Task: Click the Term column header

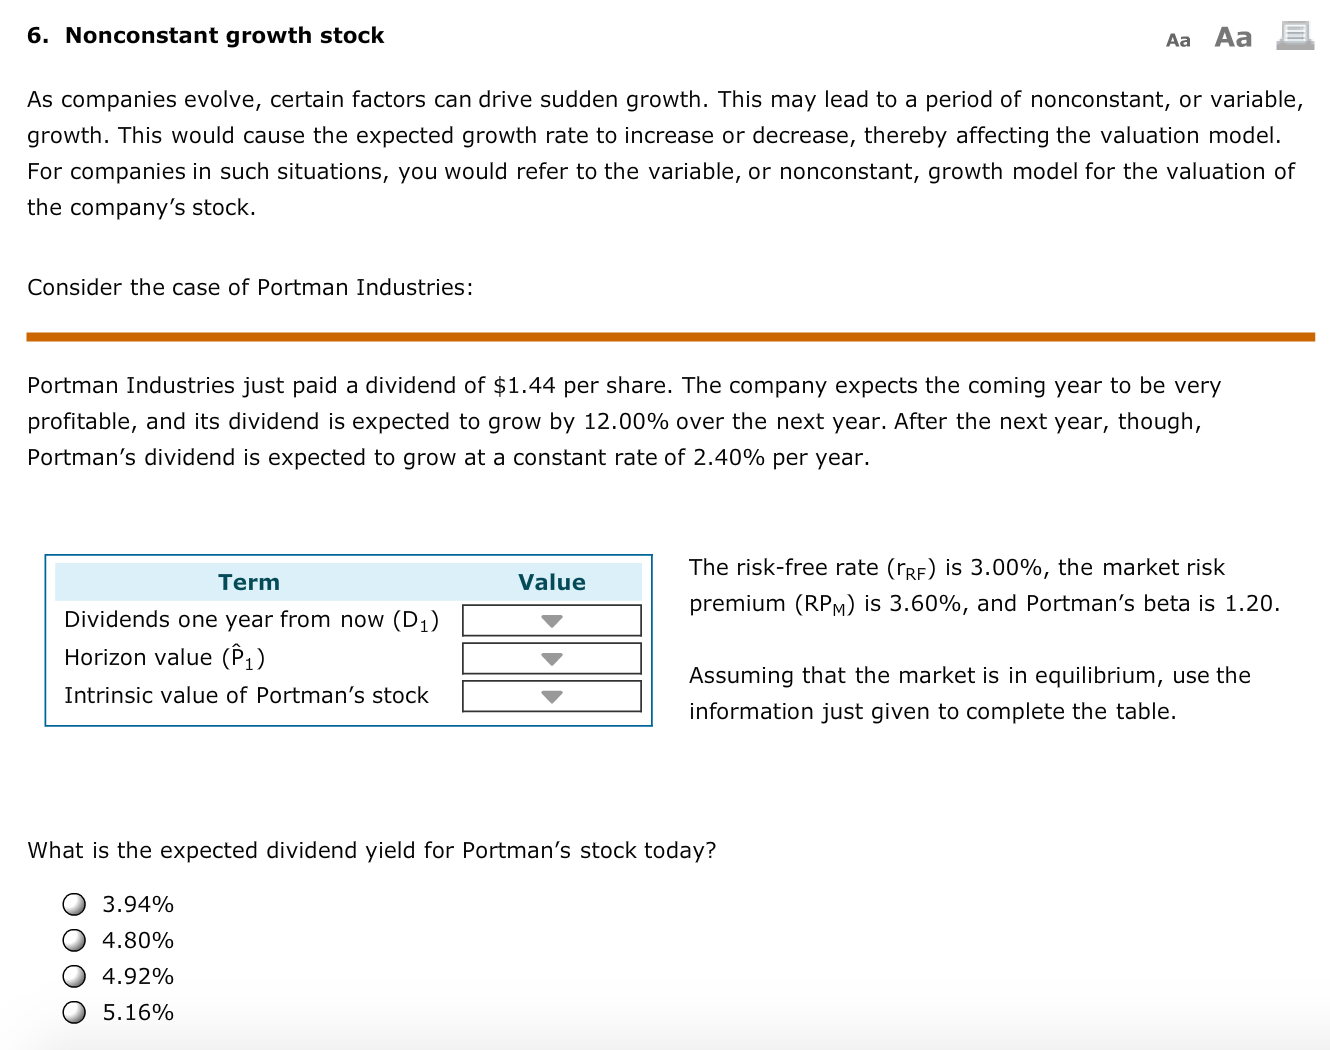Action: pyautogui.click(x=248, y=582)
